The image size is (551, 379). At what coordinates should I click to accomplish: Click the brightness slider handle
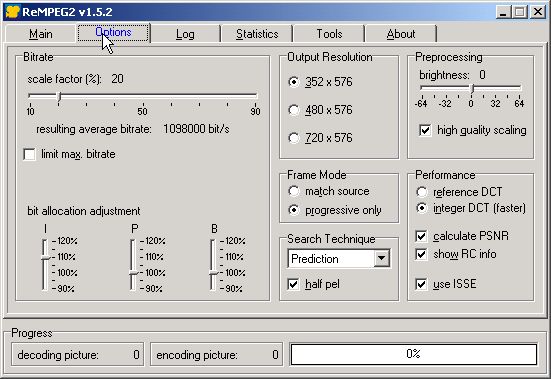point(472,88)
